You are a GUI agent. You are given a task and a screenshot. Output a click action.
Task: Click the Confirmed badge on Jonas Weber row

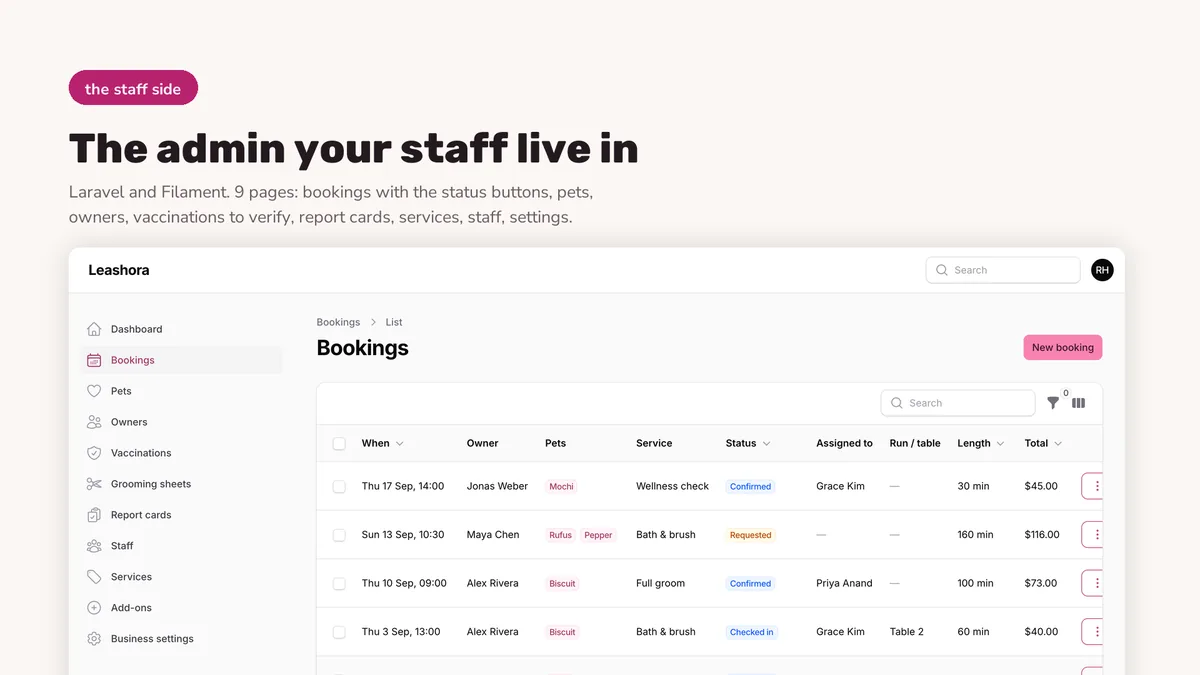pyautogui.click(x=751, y=486)
